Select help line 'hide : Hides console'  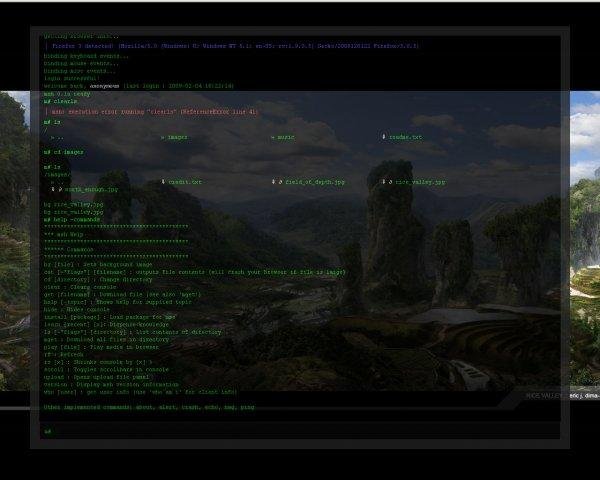point(77,309)
